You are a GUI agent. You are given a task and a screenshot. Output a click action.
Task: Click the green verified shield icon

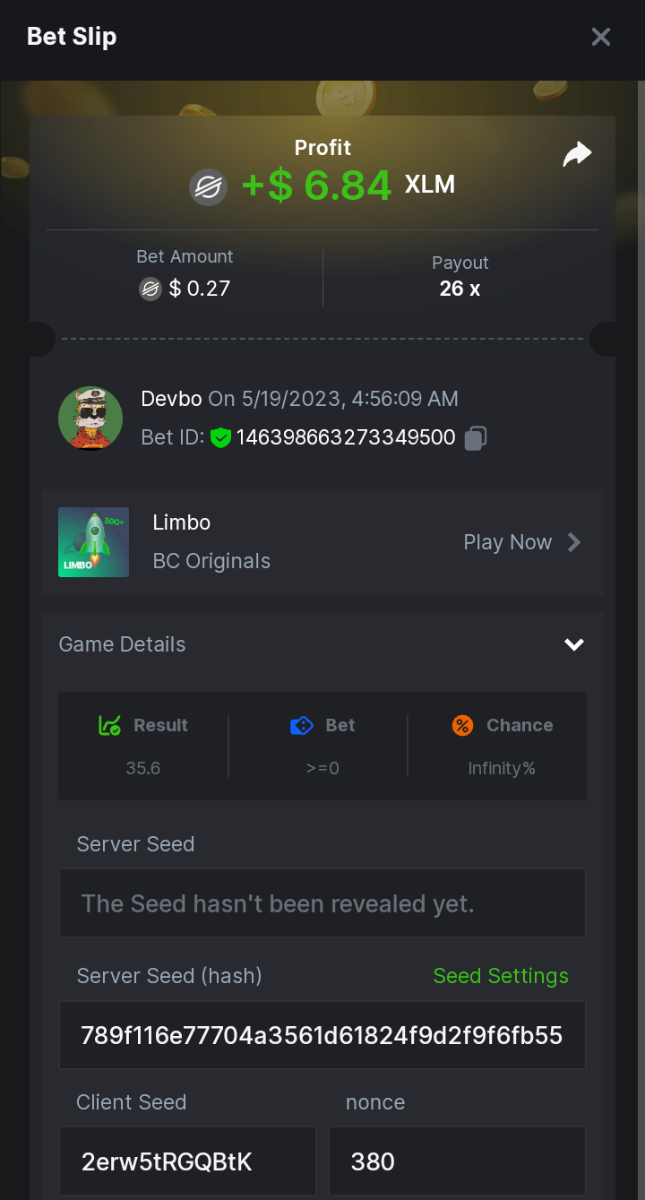coord(221,438)
